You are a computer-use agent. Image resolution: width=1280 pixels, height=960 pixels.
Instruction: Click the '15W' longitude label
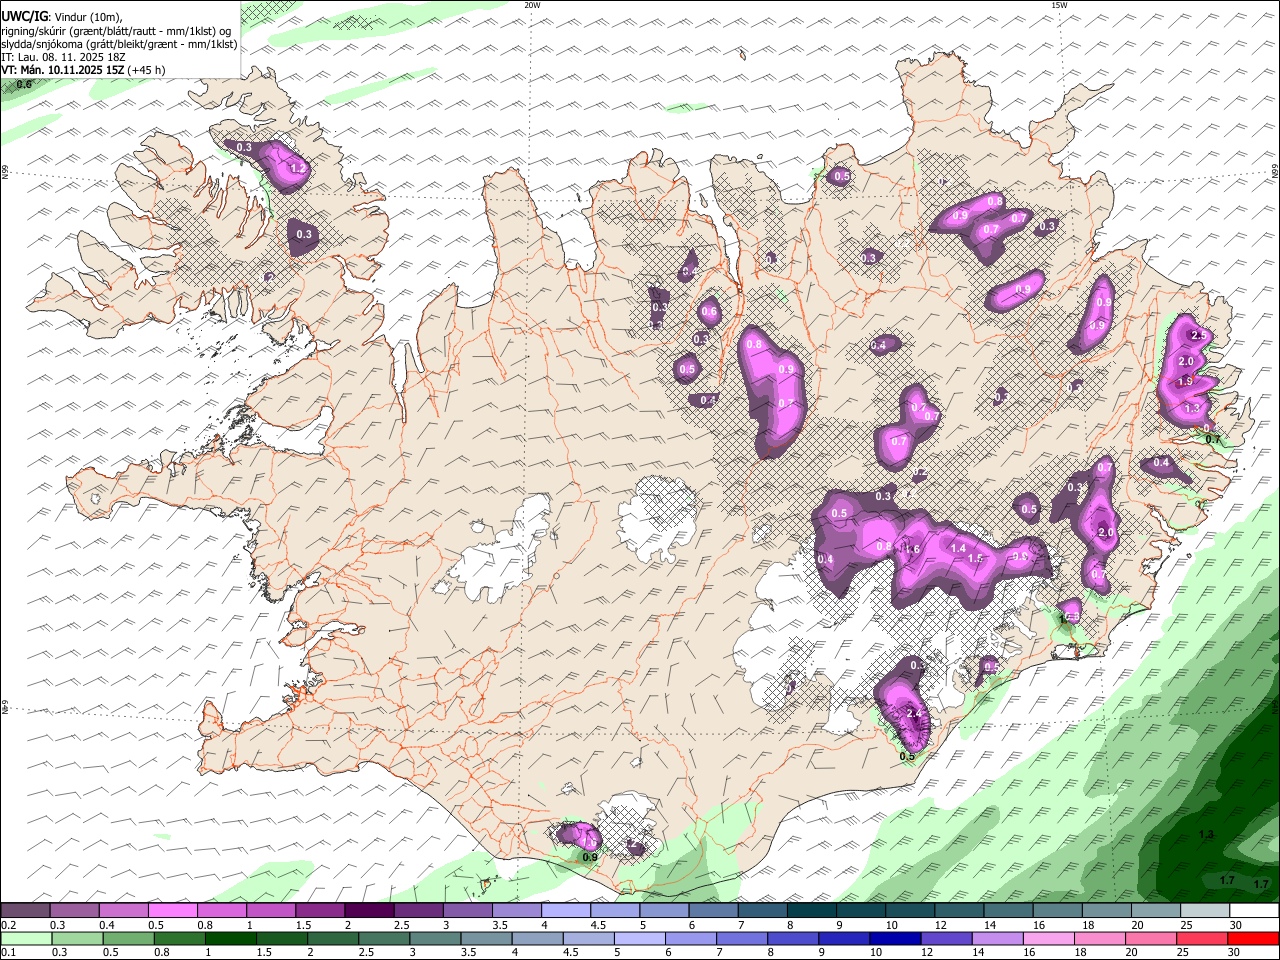[x=1059, y=5]
